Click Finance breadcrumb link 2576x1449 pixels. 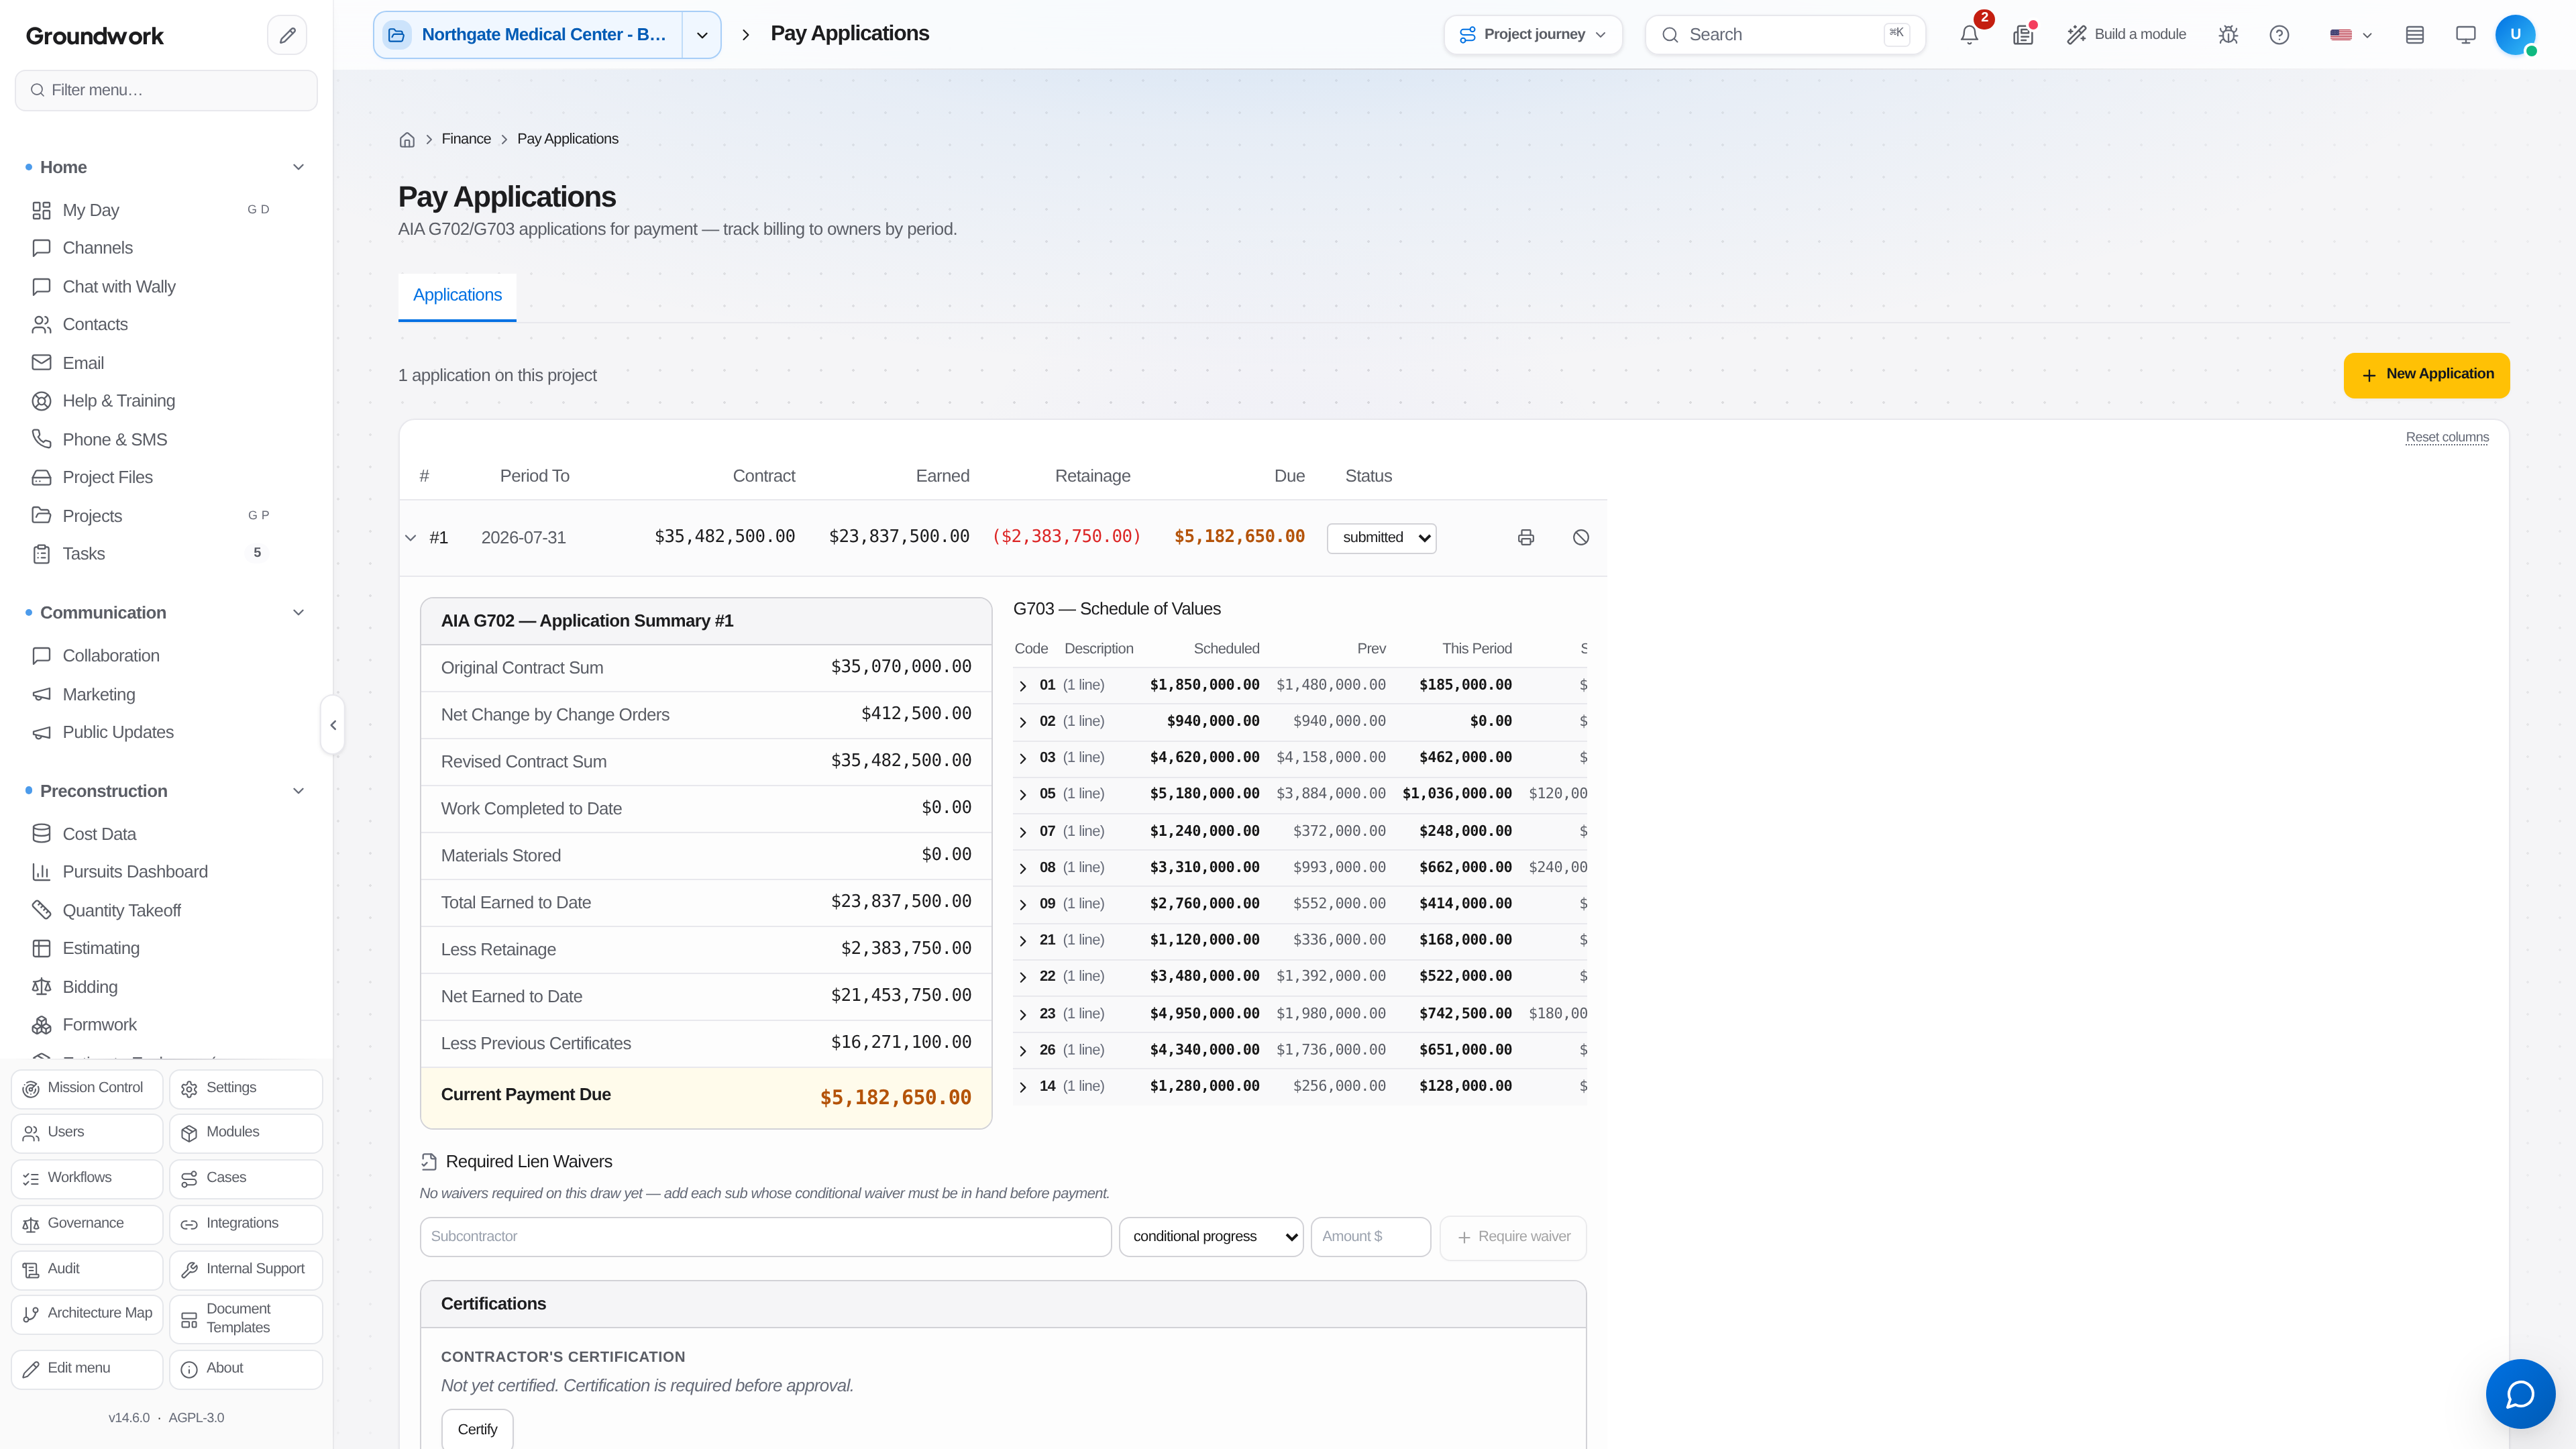click(466, 139)
